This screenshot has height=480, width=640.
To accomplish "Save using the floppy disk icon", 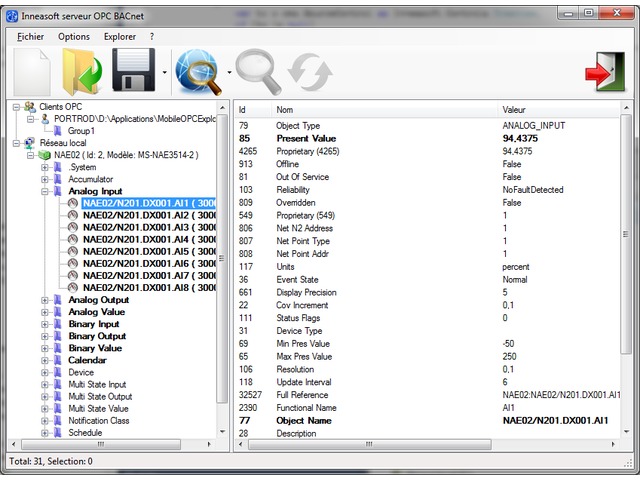I will pyautogui.click(x=133, y=71).
